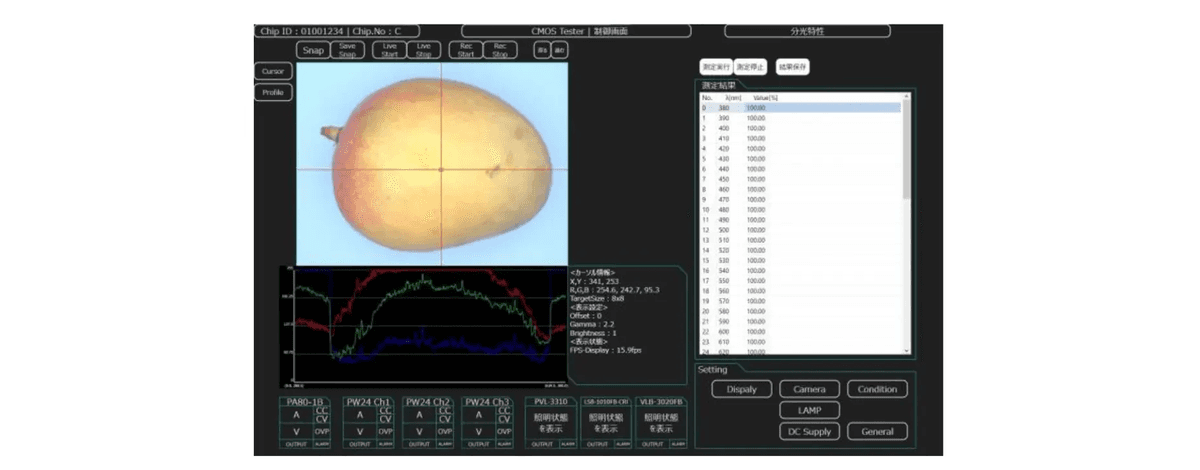Toggle OUTPUT for PA80-1B supply
This screenshot has width=1200, height=470.
(x=294, y=443)
